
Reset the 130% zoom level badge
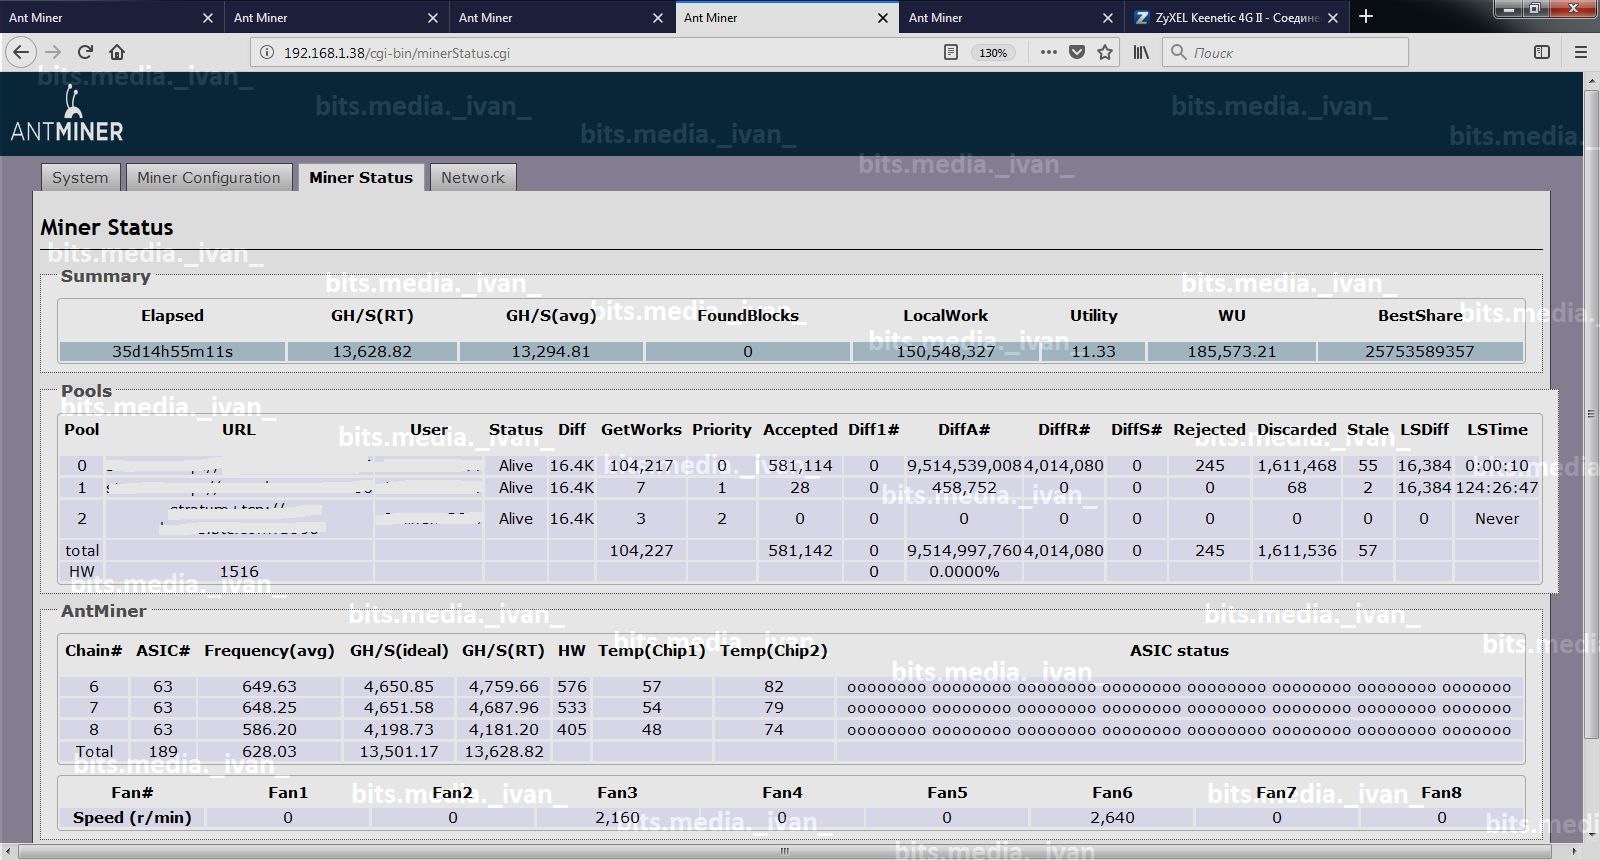click(993, 52)
